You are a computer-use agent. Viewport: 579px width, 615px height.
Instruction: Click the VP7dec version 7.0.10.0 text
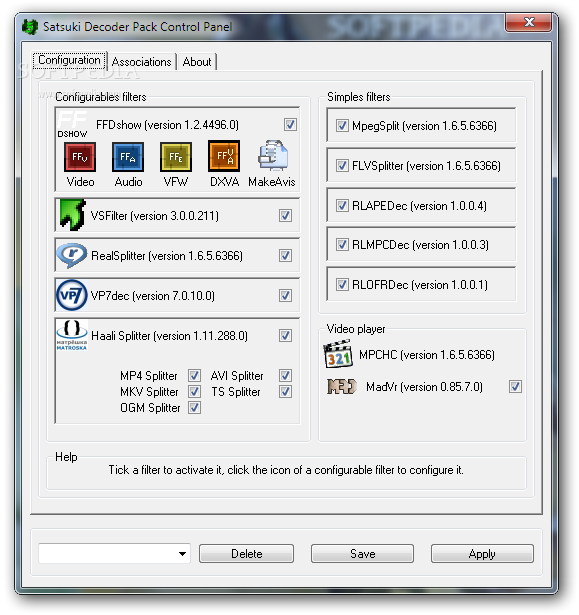pos(153,296)
